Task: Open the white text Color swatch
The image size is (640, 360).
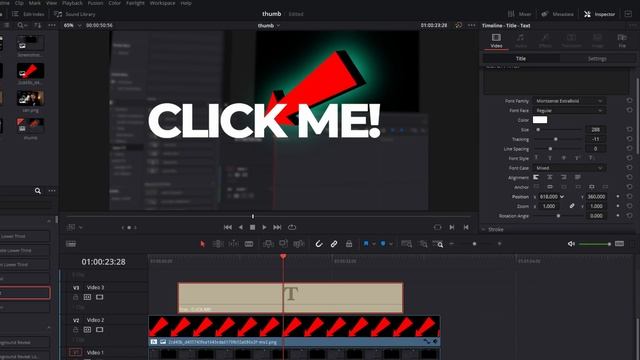Action: [x=540, y=120]
